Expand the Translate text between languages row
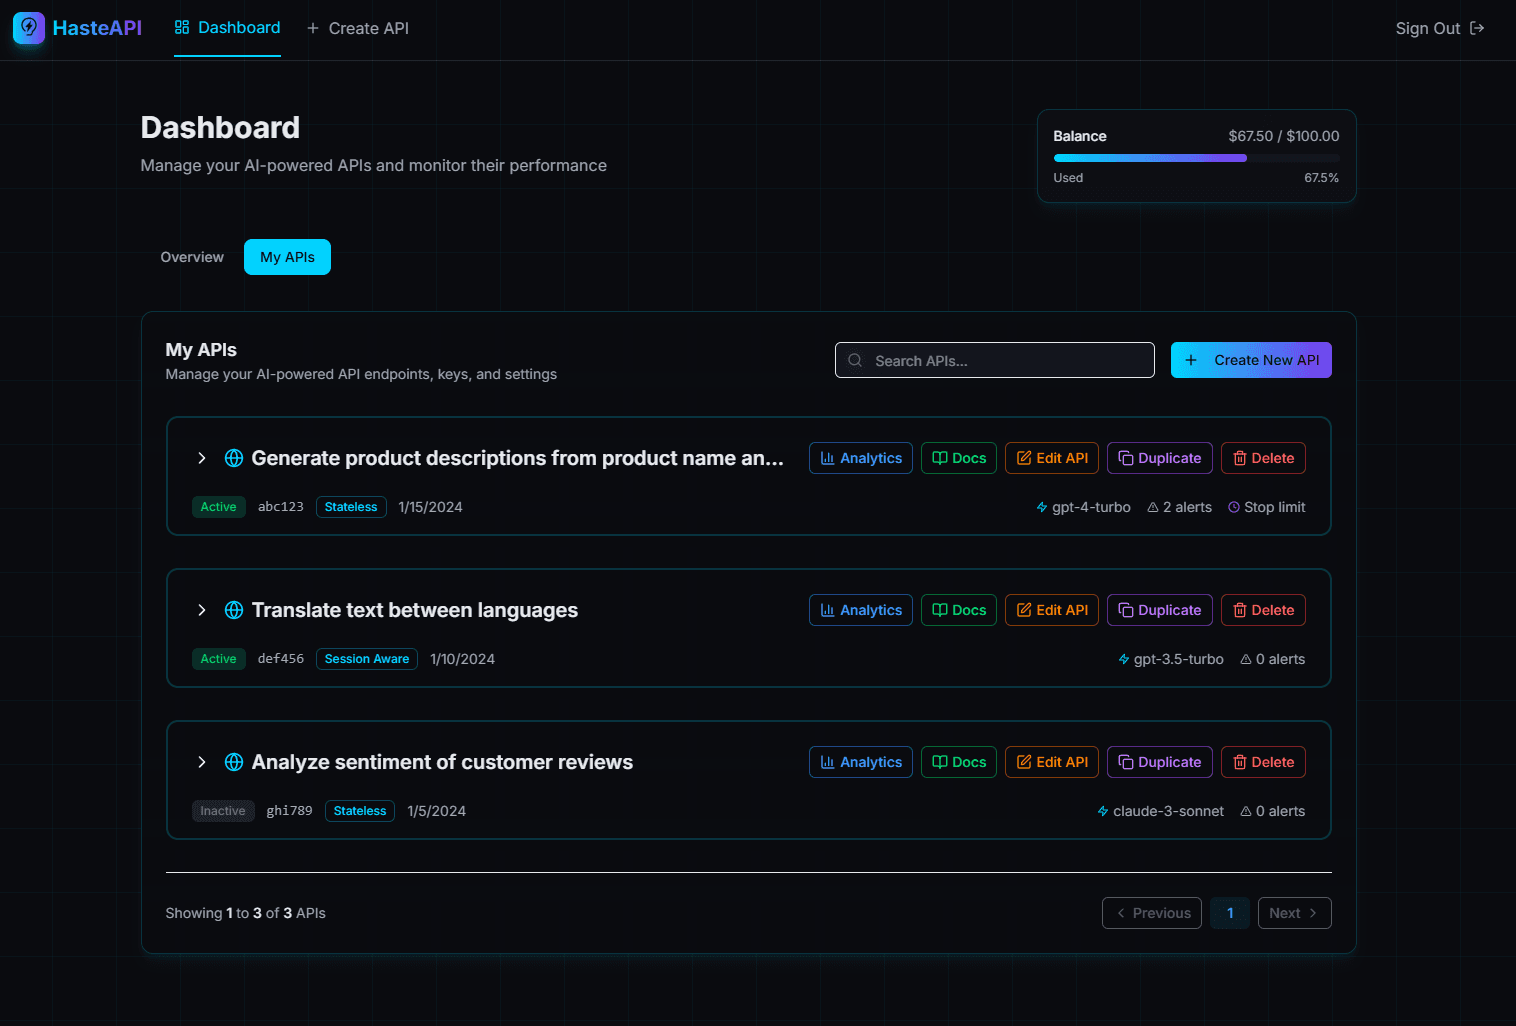1516x1026 pixels. click(202, 610)
